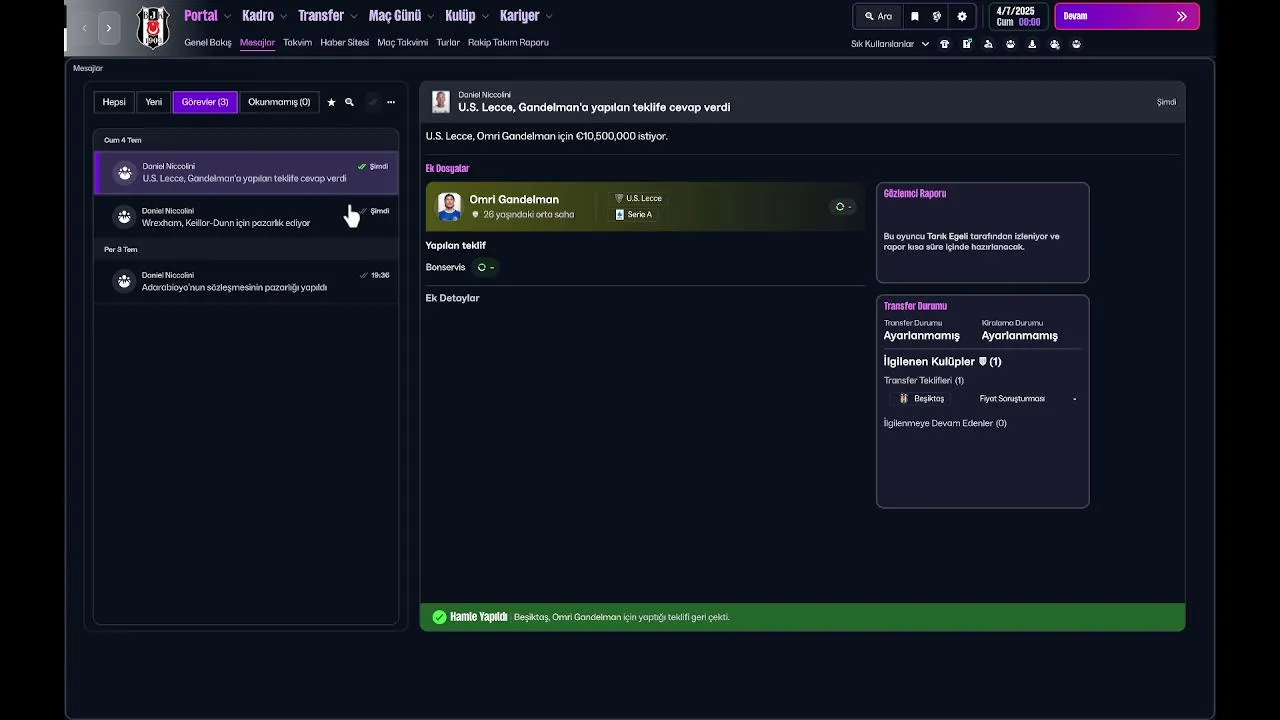This screenshot has height=720, width=1280.
Task: Open the Ara search box
Action: click(878, 16)
